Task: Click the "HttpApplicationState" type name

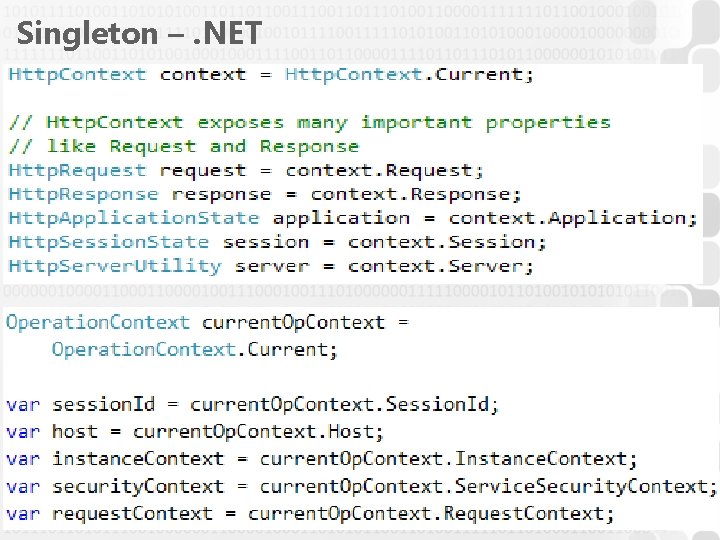Action: coord(133,218)
